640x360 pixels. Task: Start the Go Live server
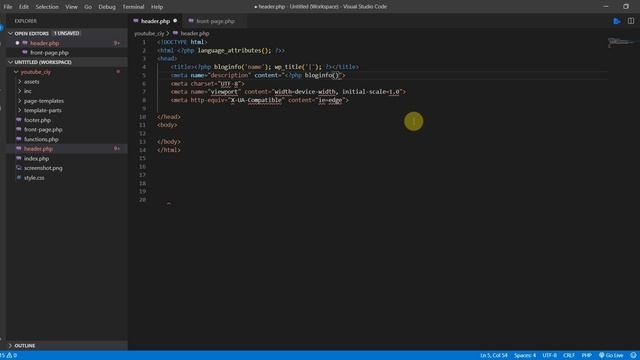click(611, 355)
